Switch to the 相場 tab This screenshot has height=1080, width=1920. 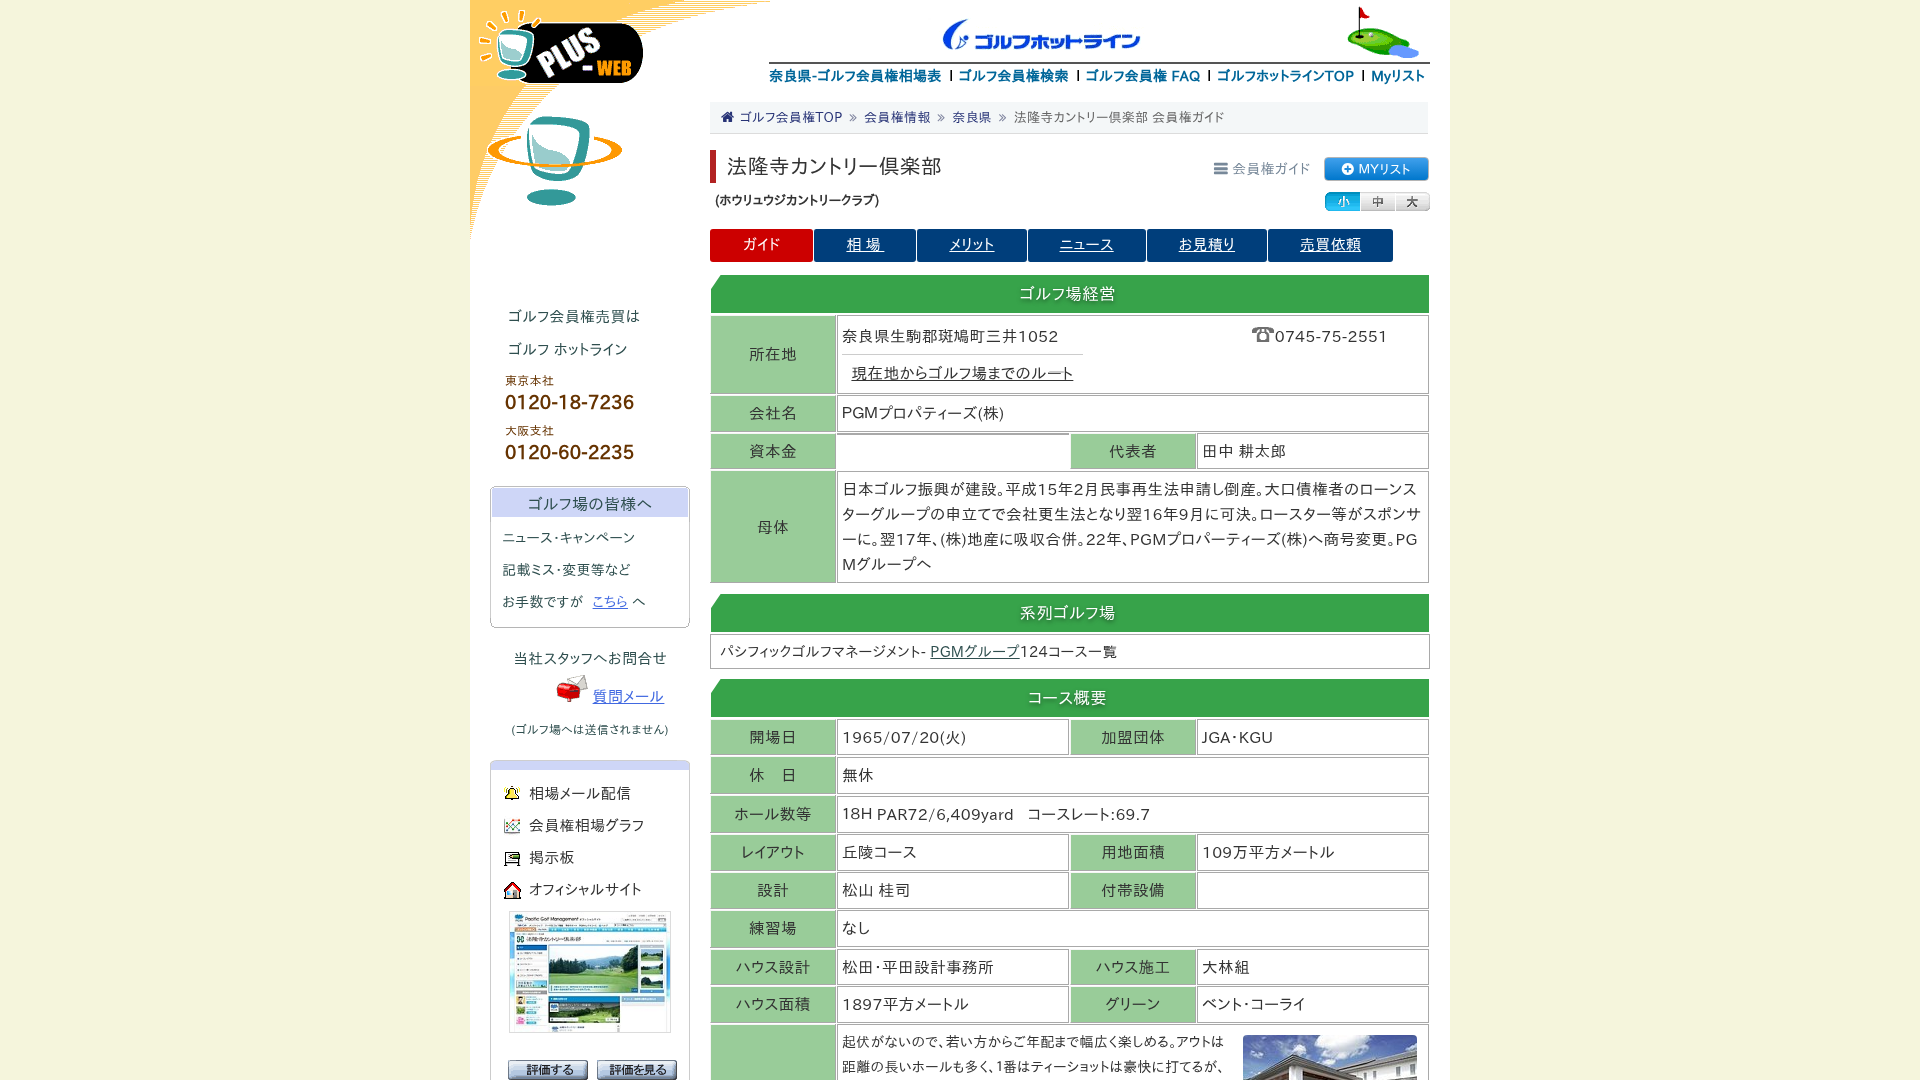[x=865, y=245]
